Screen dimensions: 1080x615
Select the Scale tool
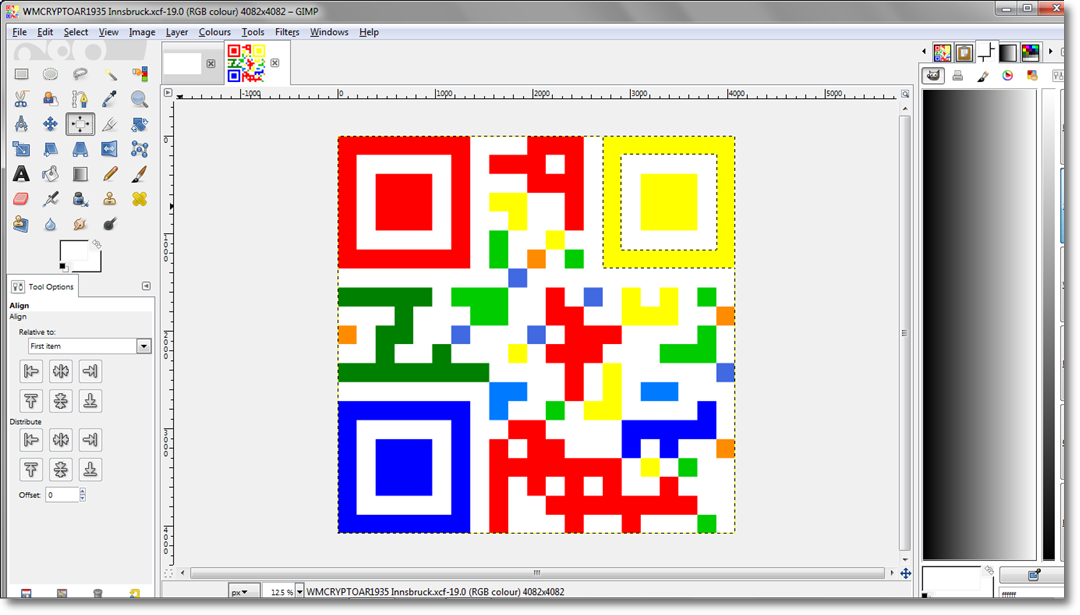pos(21,149)
